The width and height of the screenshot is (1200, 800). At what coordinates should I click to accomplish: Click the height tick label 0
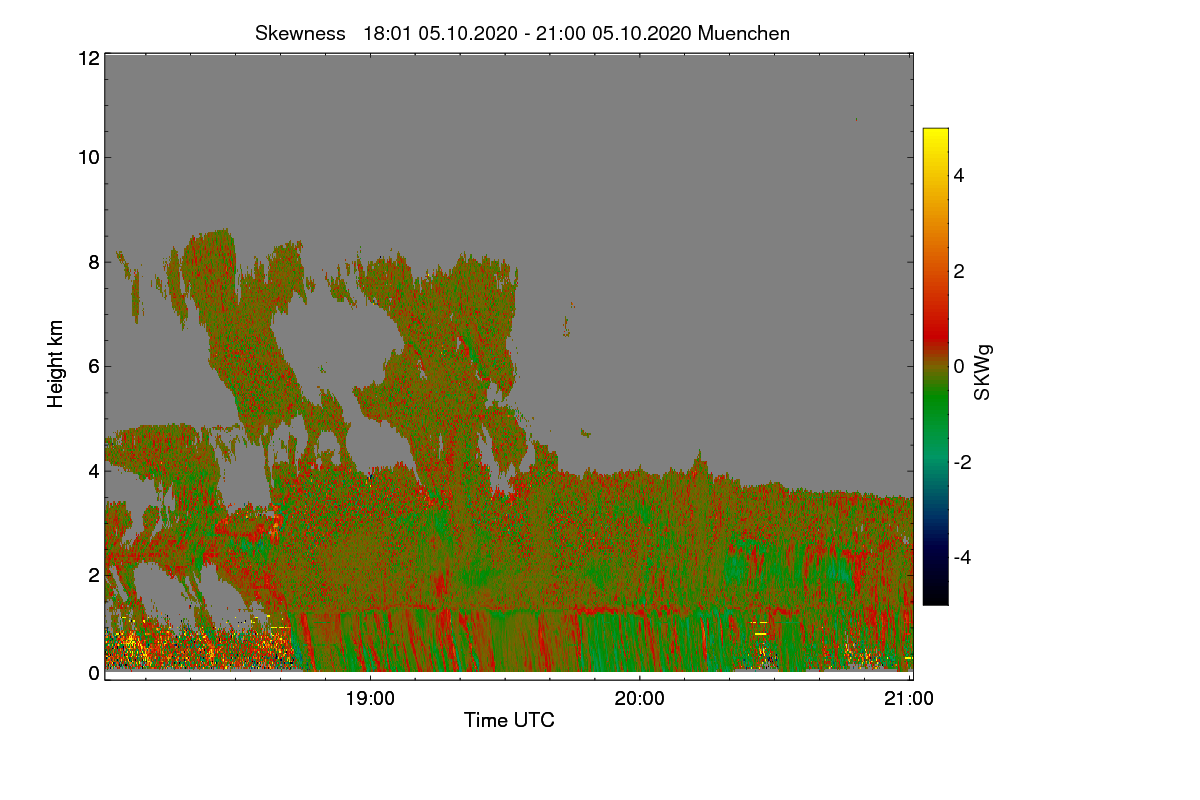pos(93,673)
